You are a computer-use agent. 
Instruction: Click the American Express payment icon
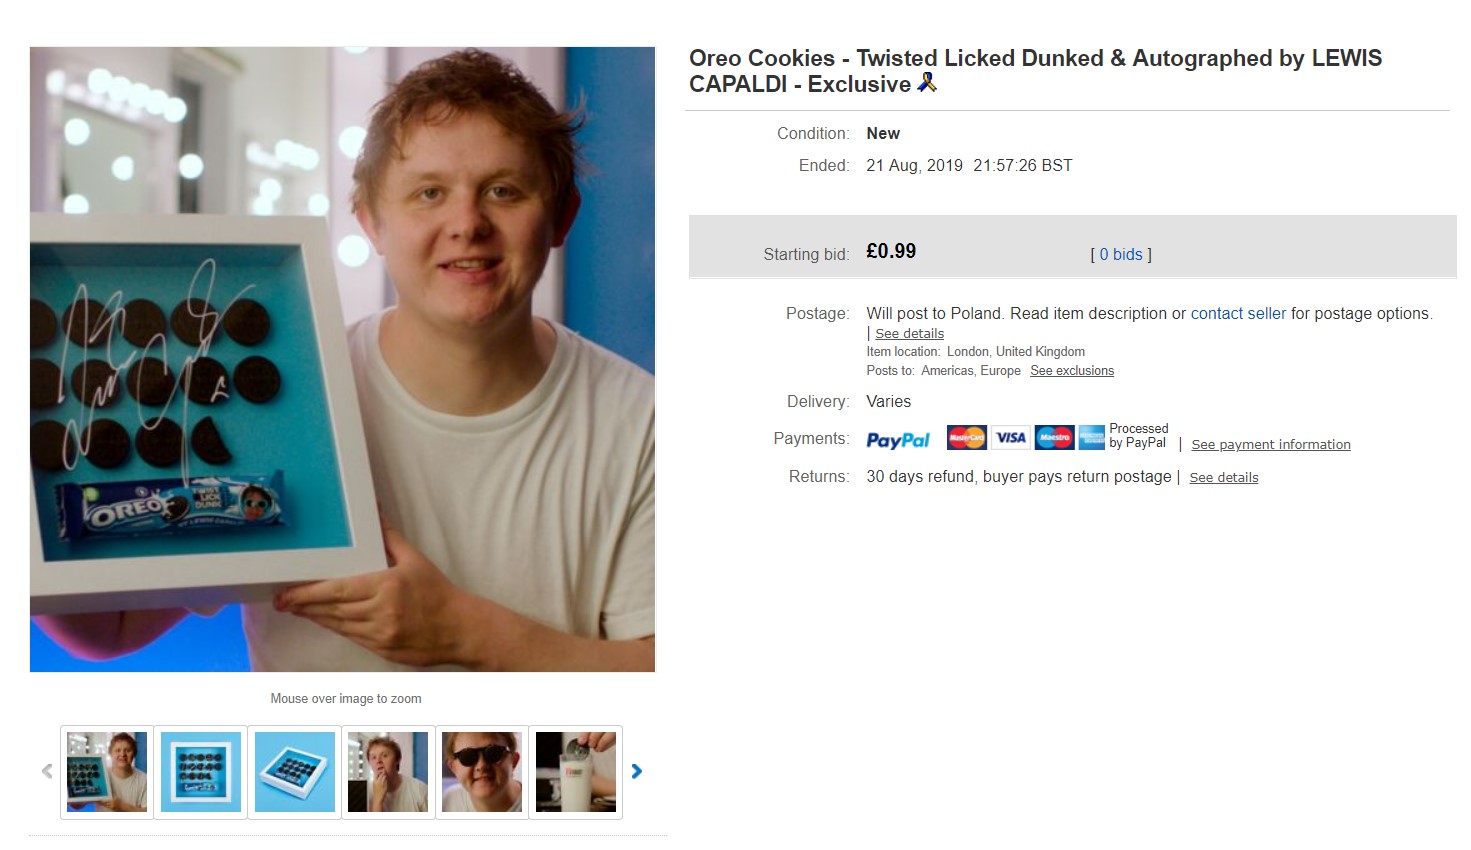1092,437
